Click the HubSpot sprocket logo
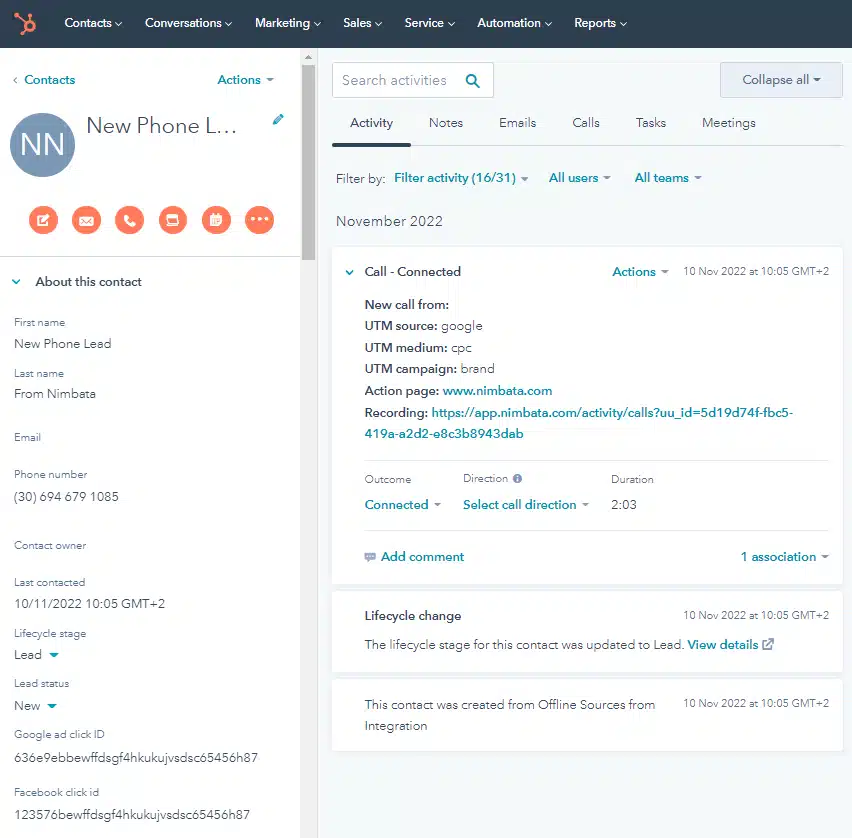Viewport: 852px width, 838px height. (x=25, y=23)
